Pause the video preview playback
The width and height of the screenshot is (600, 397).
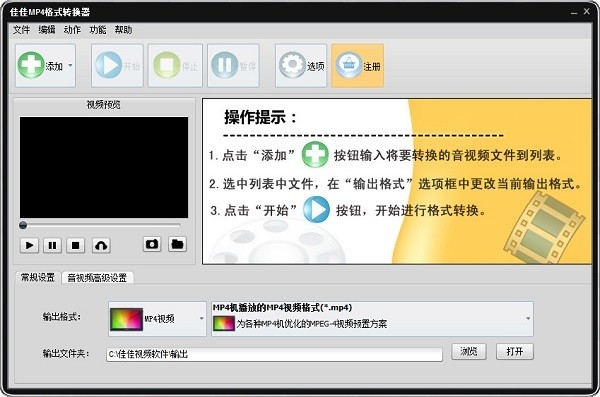[52, 245]
